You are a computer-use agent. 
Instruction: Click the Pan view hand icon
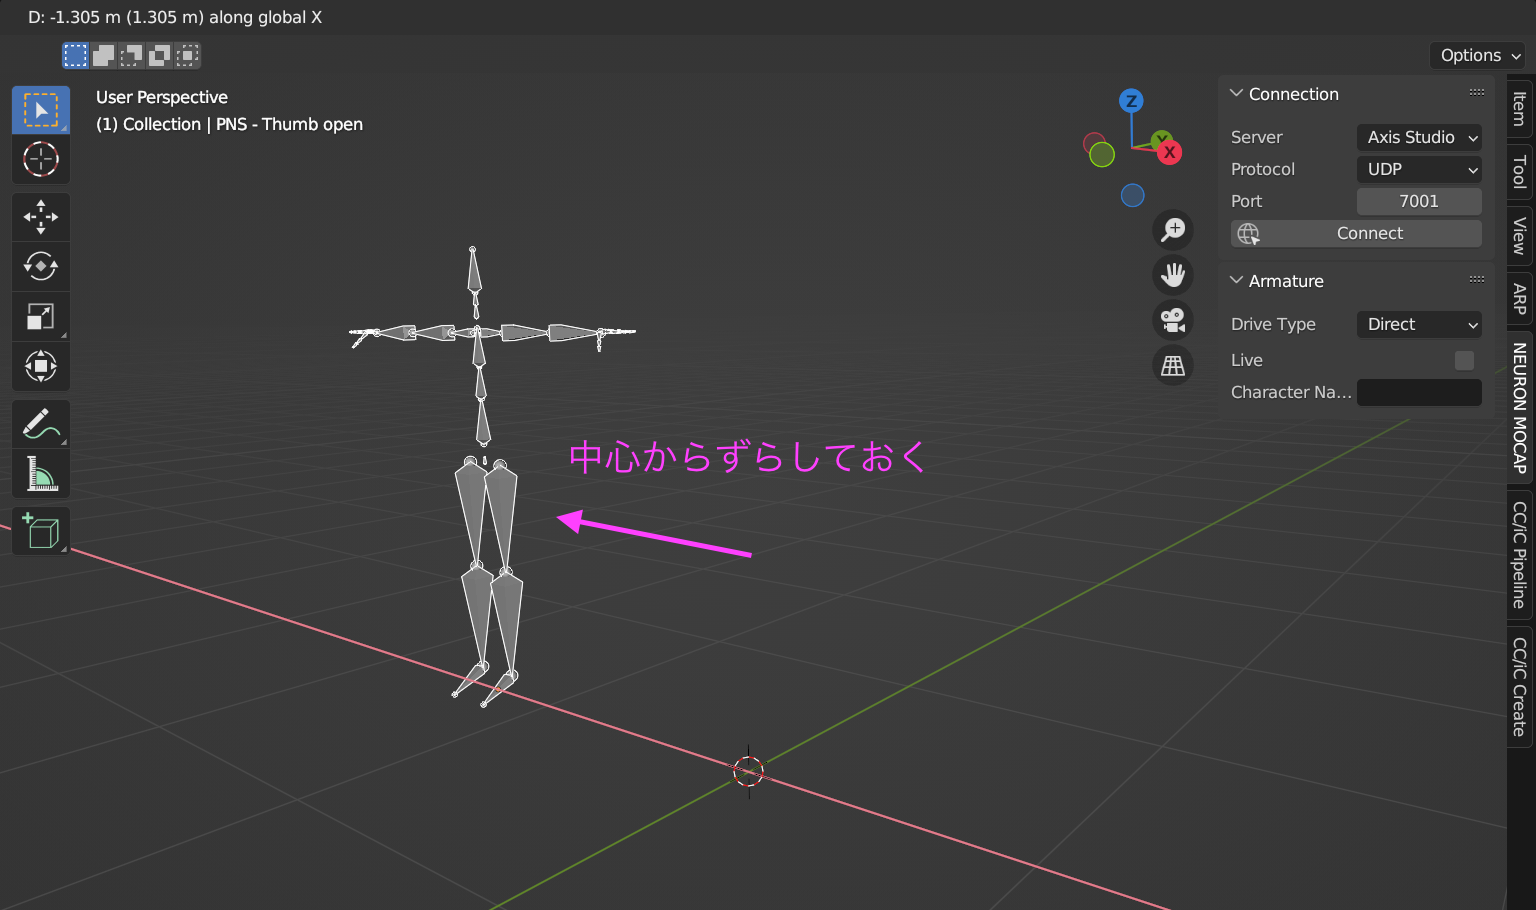point(1173,274)
